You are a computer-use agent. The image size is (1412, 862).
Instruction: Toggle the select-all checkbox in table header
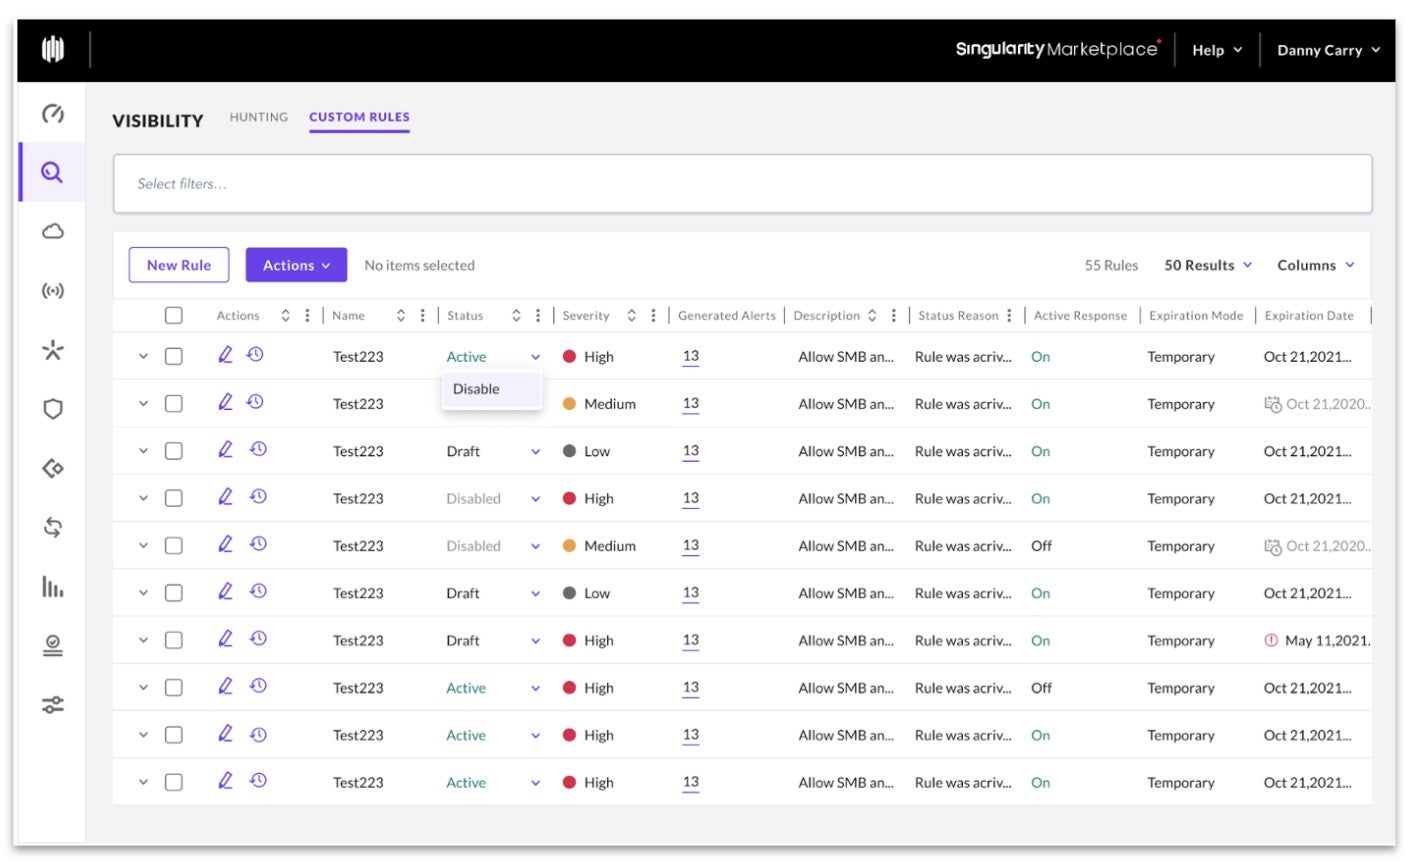174,316
